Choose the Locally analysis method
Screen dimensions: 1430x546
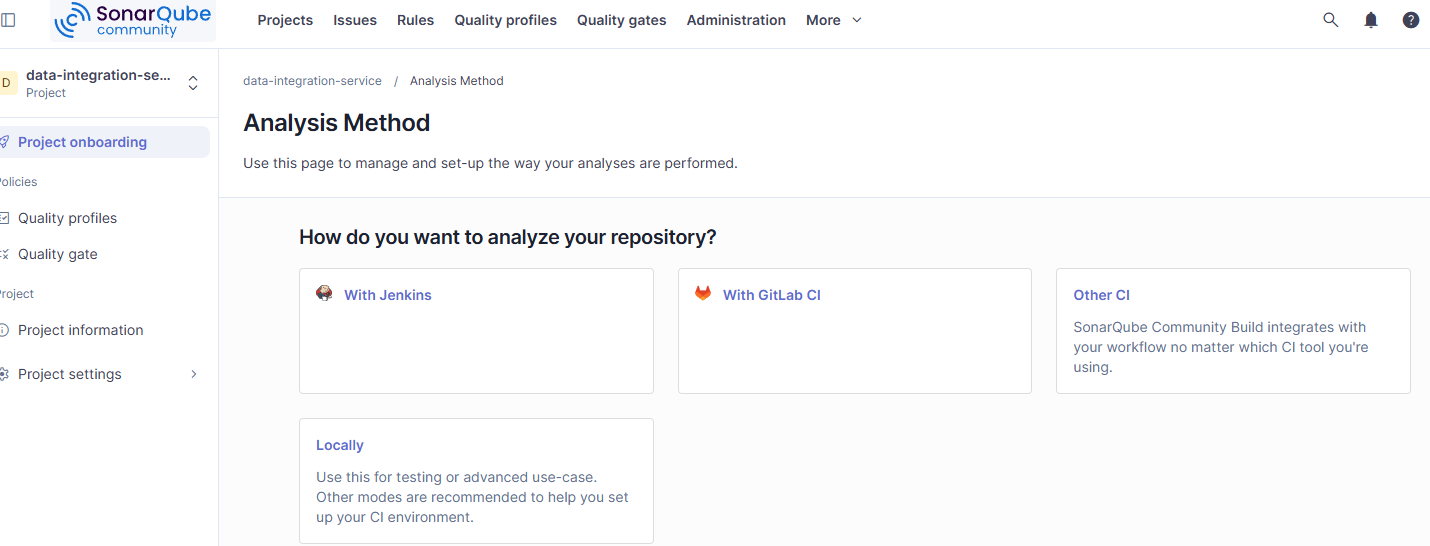coord(476,481)
